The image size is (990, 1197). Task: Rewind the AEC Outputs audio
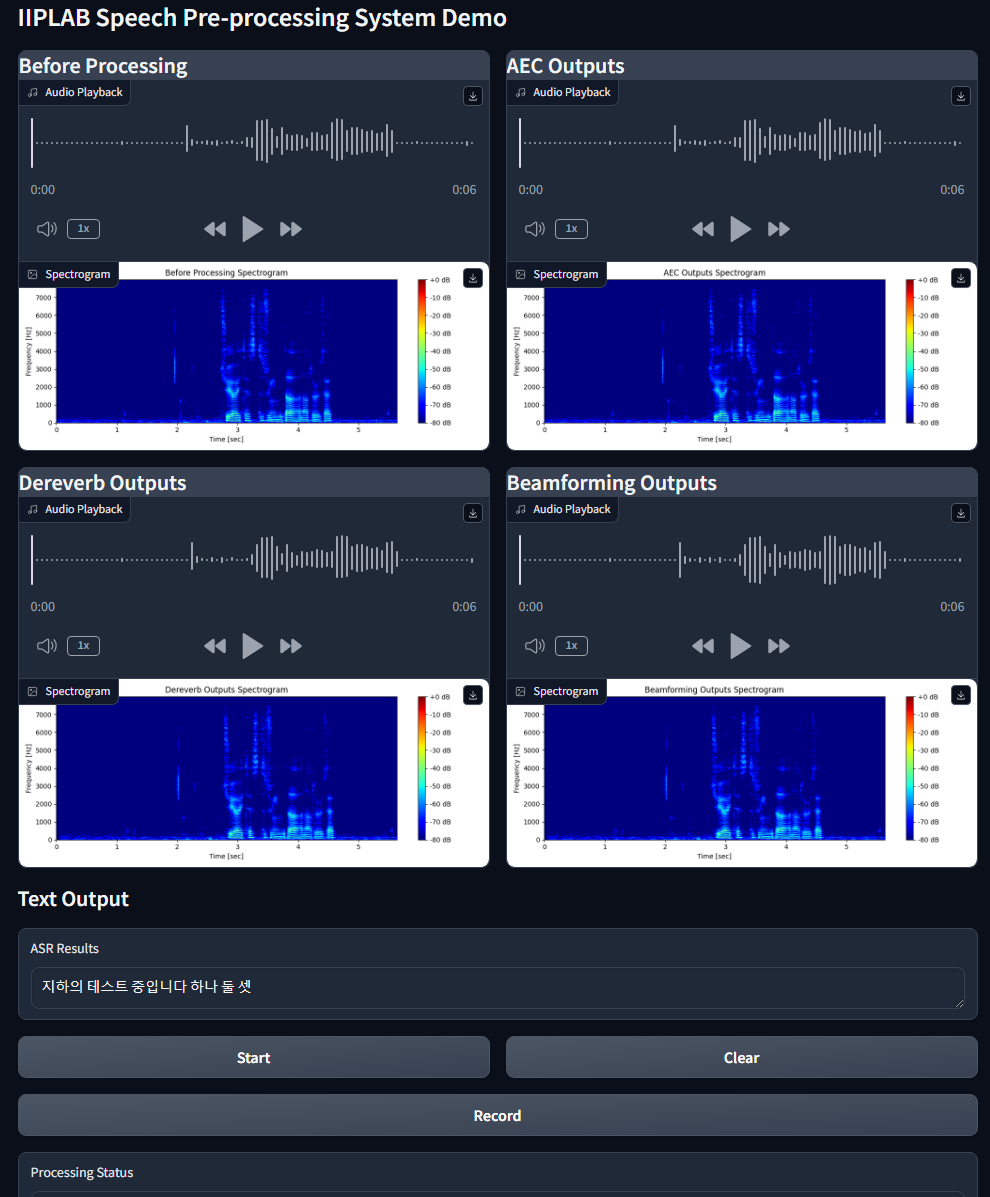703,229
